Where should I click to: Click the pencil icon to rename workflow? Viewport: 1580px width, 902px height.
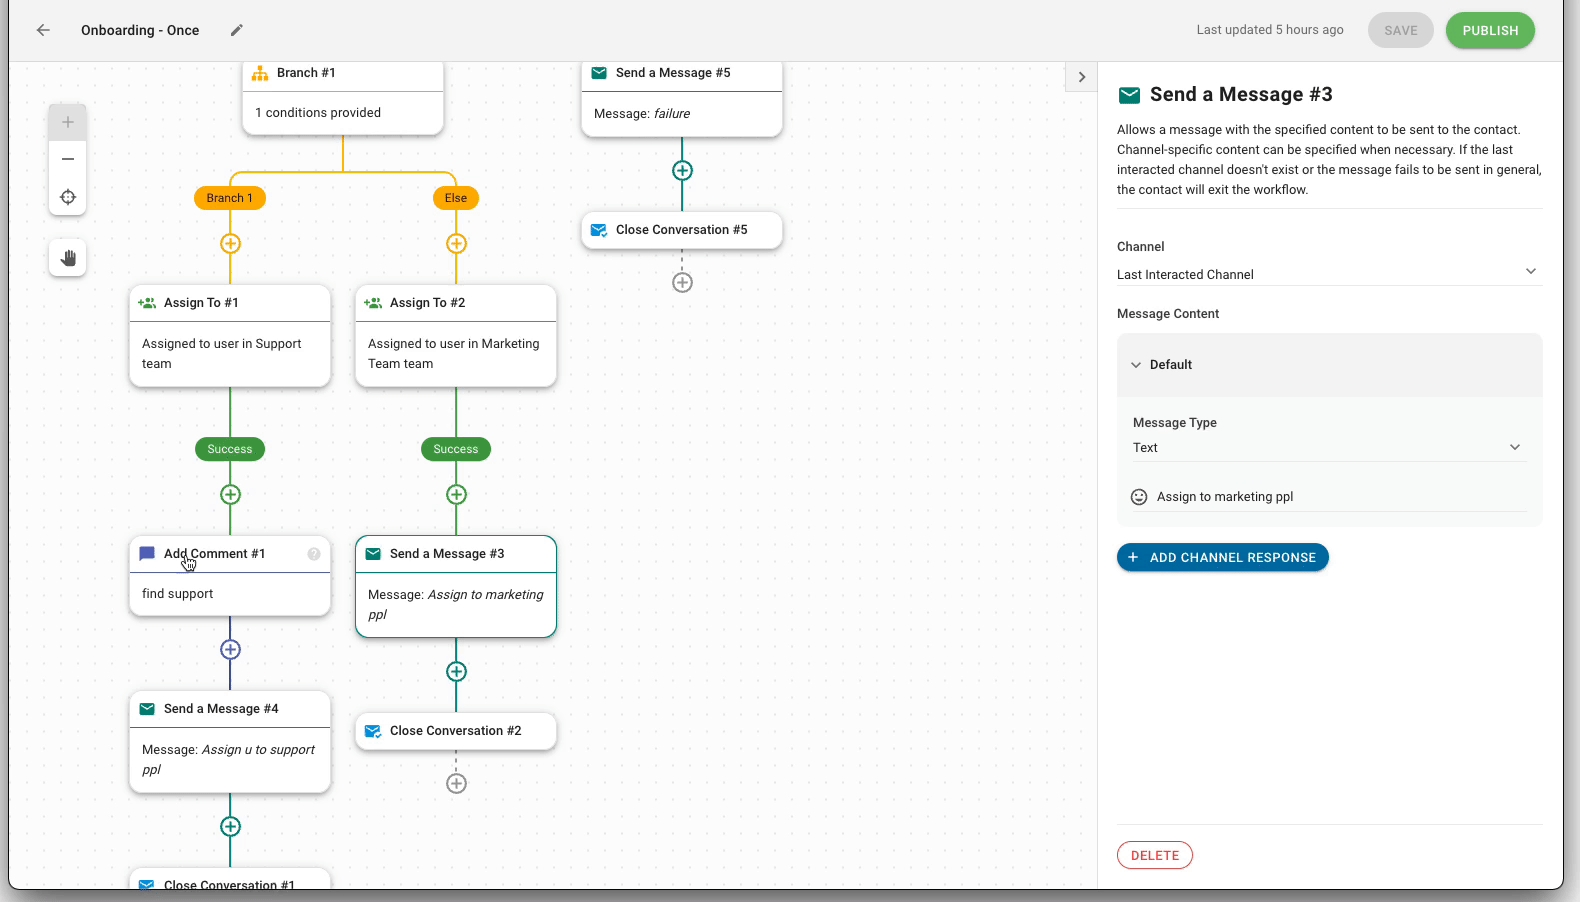(237, 30)
